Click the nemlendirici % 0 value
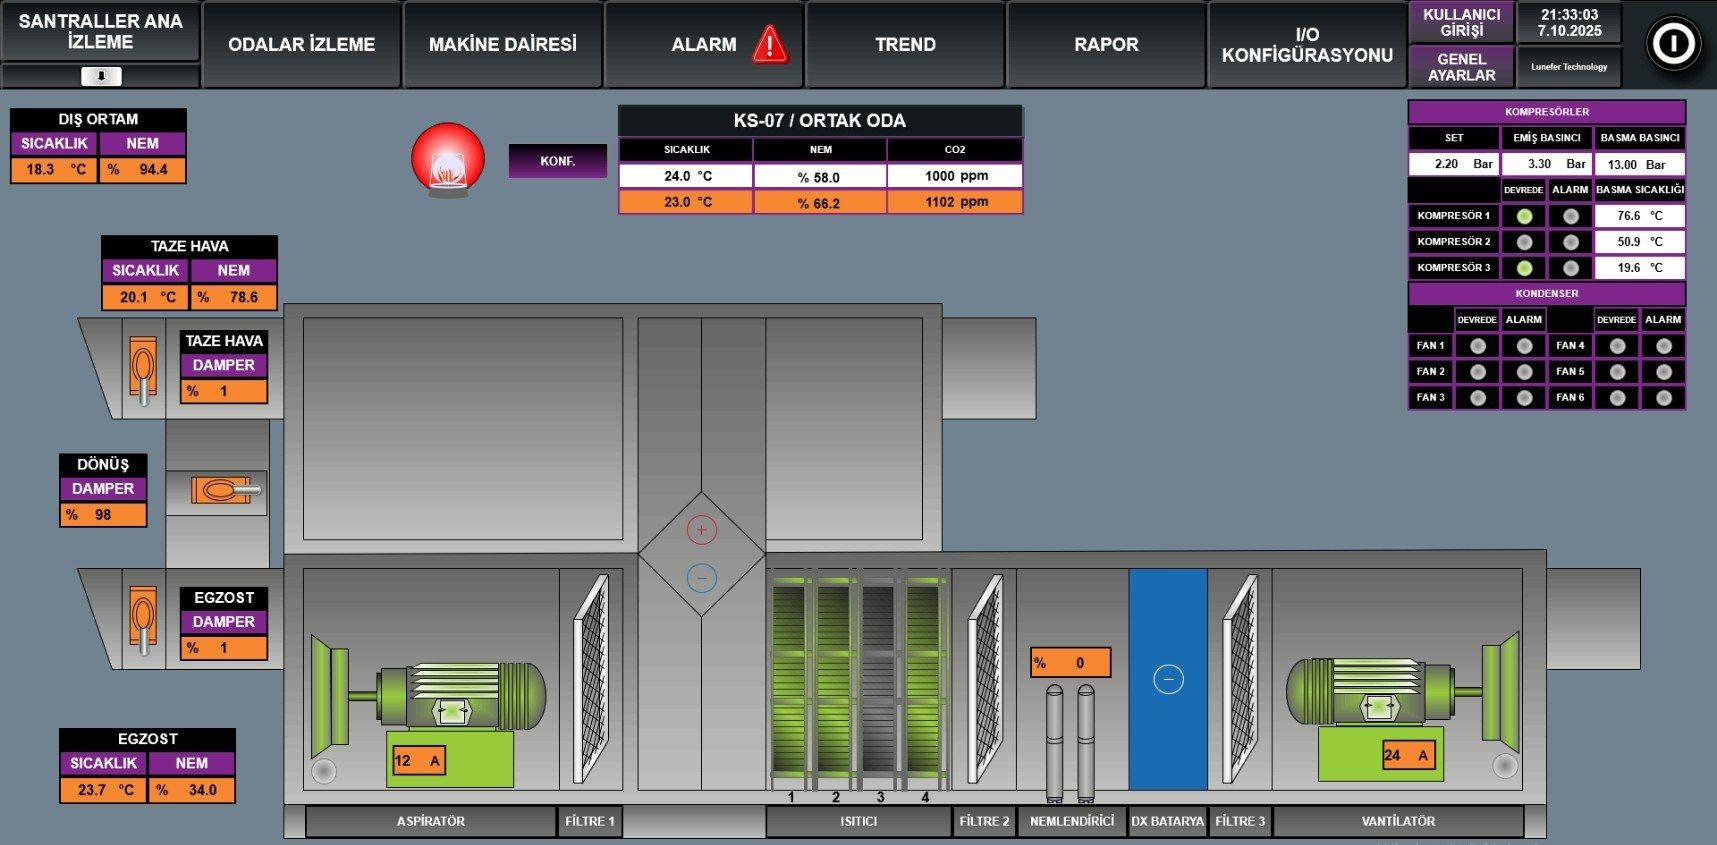 point(1070,663)
